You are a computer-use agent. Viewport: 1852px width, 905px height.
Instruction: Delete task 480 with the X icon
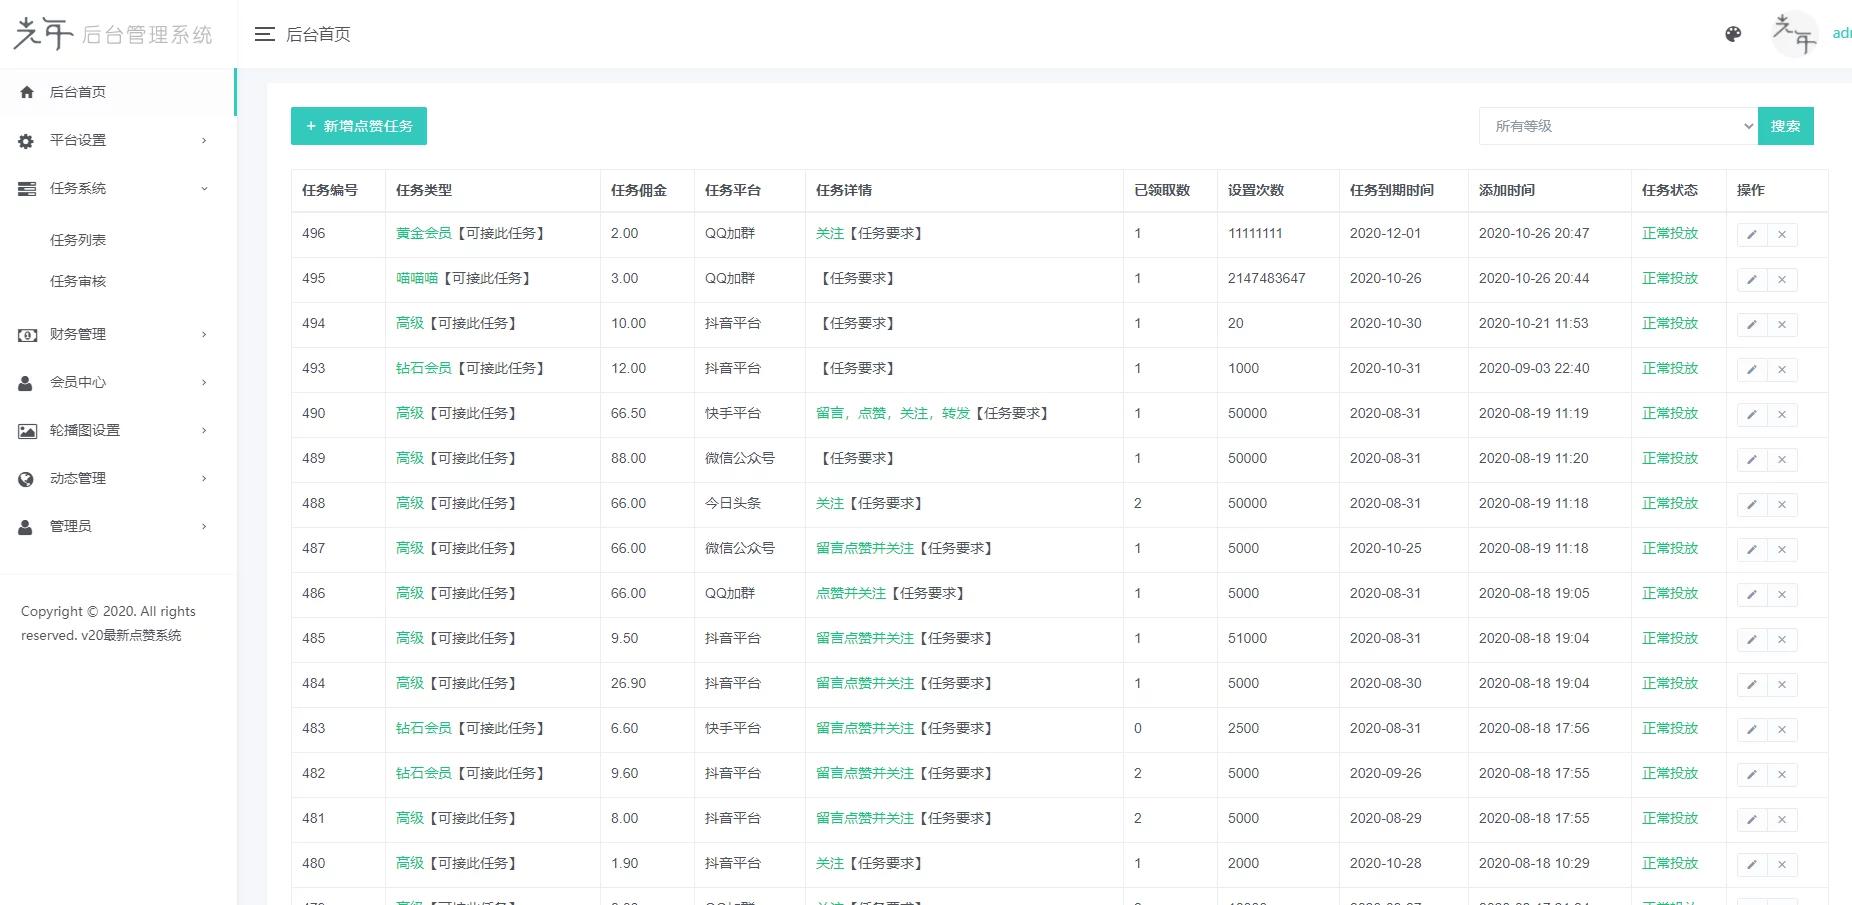pyautogui.click(x=1782, y=865)
